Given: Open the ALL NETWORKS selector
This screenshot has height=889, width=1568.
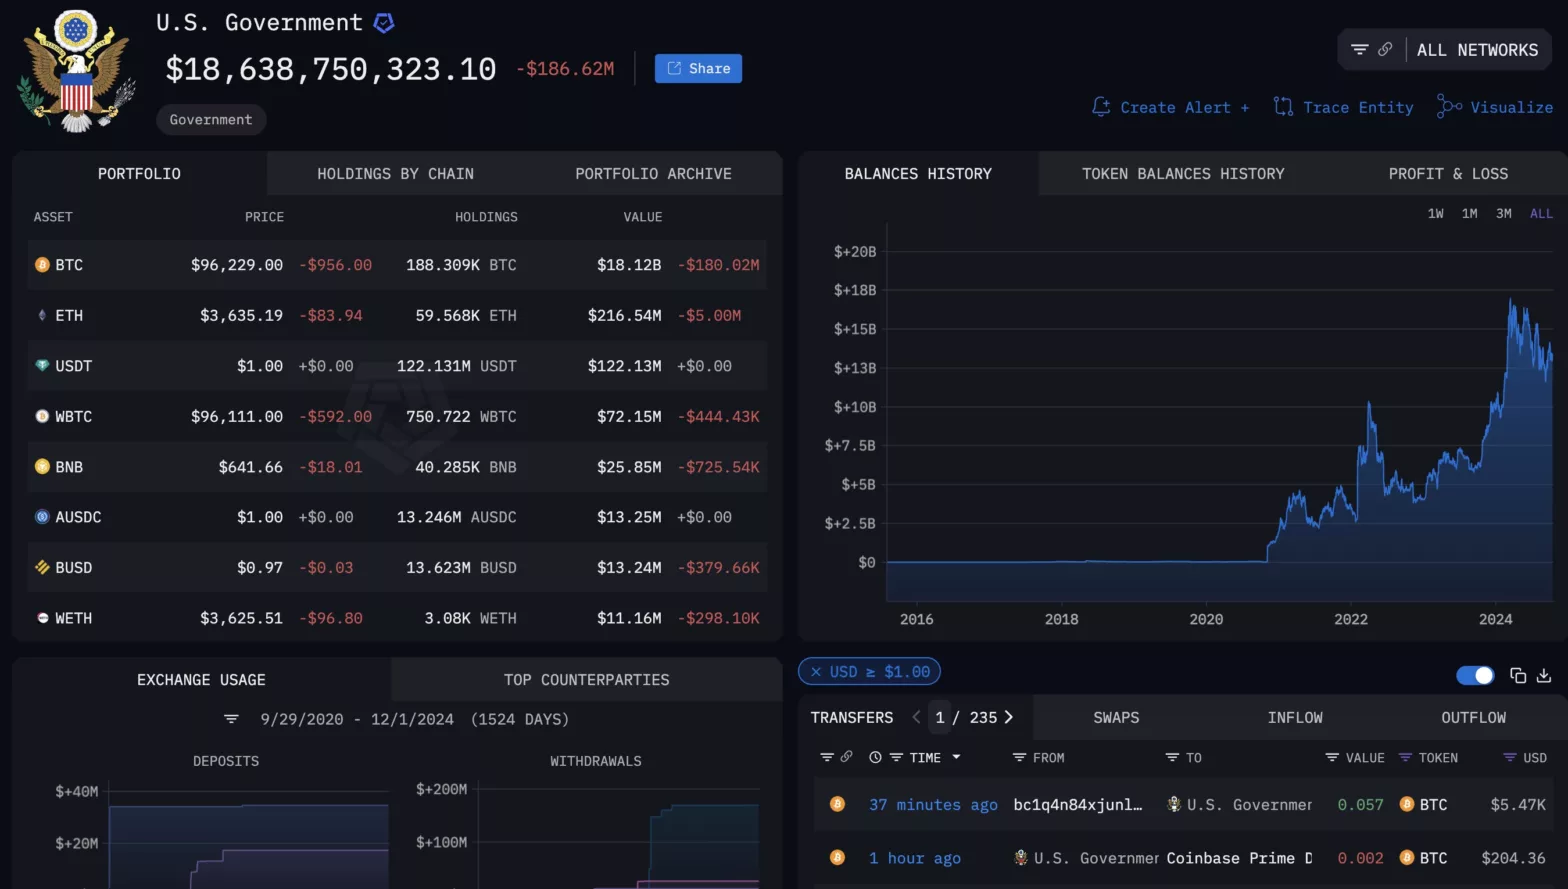Looking at the screenshot, I should [x=1477, y=50].
